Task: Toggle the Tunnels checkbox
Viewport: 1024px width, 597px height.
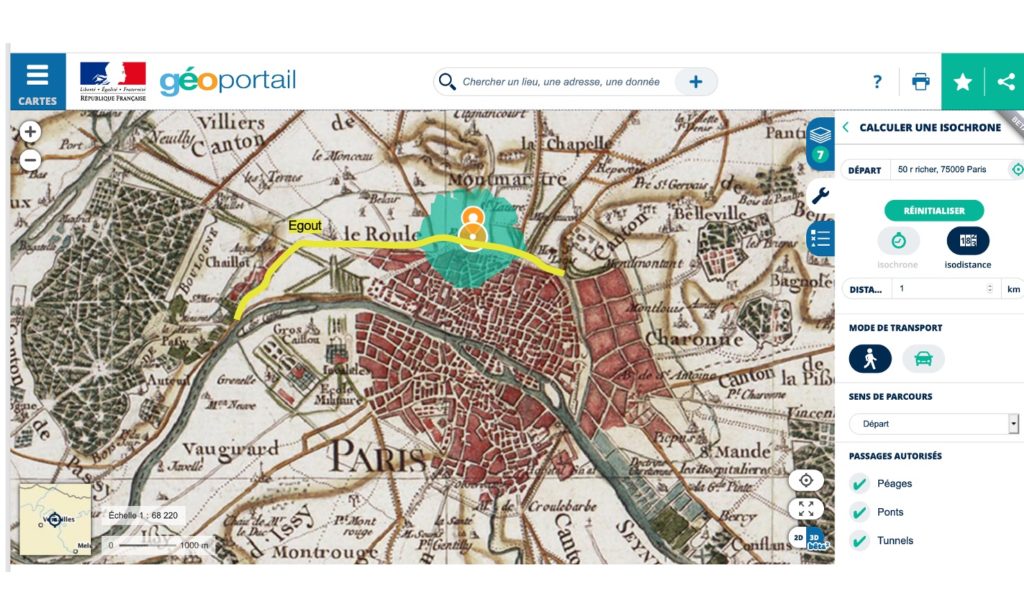Action: point(859,541)
